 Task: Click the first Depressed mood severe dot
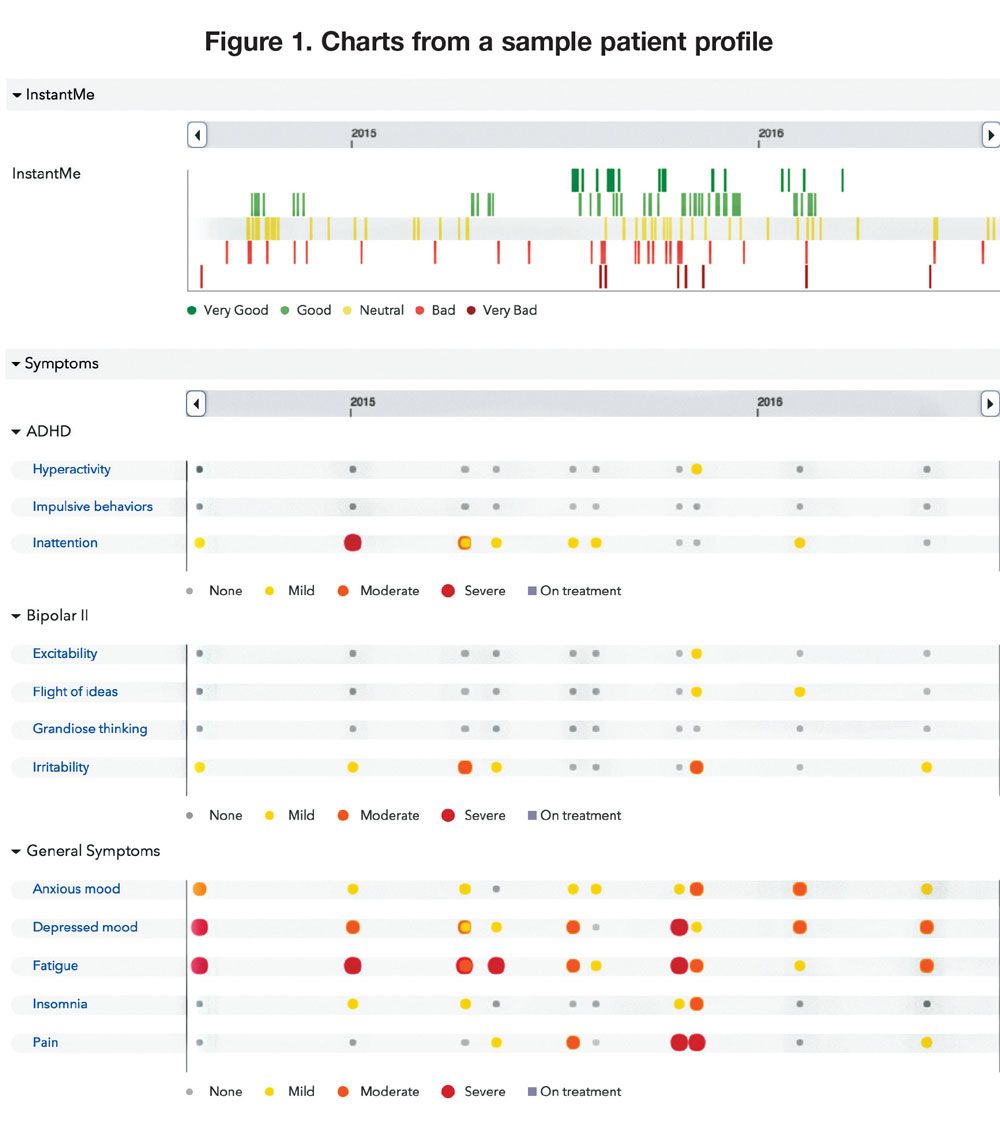[x=199, y=927]
